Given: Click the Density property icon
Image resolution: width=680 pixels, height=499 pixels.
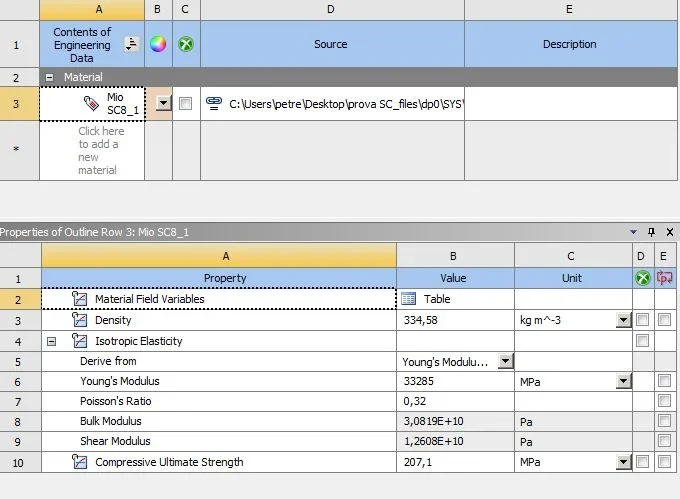Looking at the screenshot, I should pyautogui.click(x=80, y=320).
